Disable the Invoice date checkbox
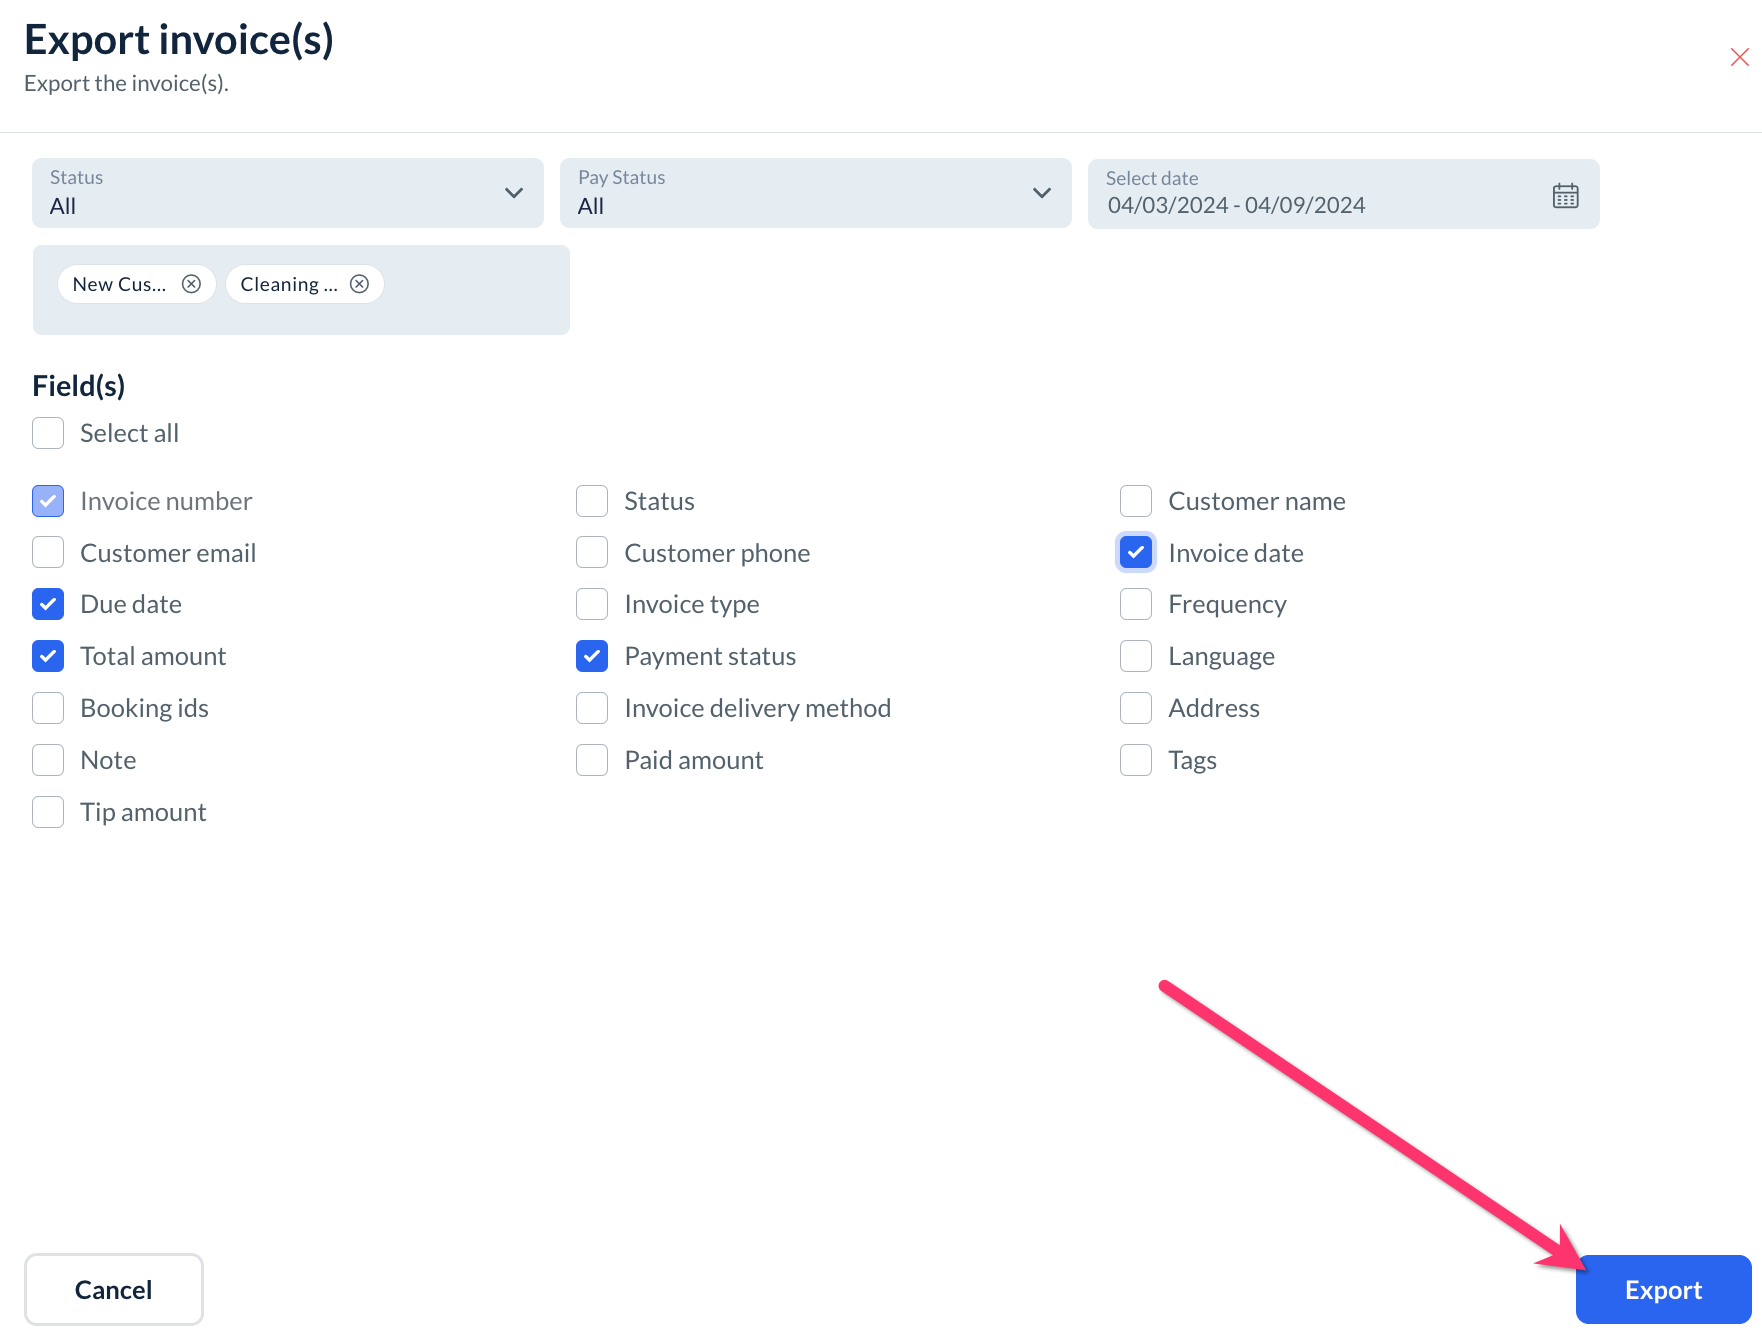This screenshot has height=1344, width=1762. (1136, 552)
